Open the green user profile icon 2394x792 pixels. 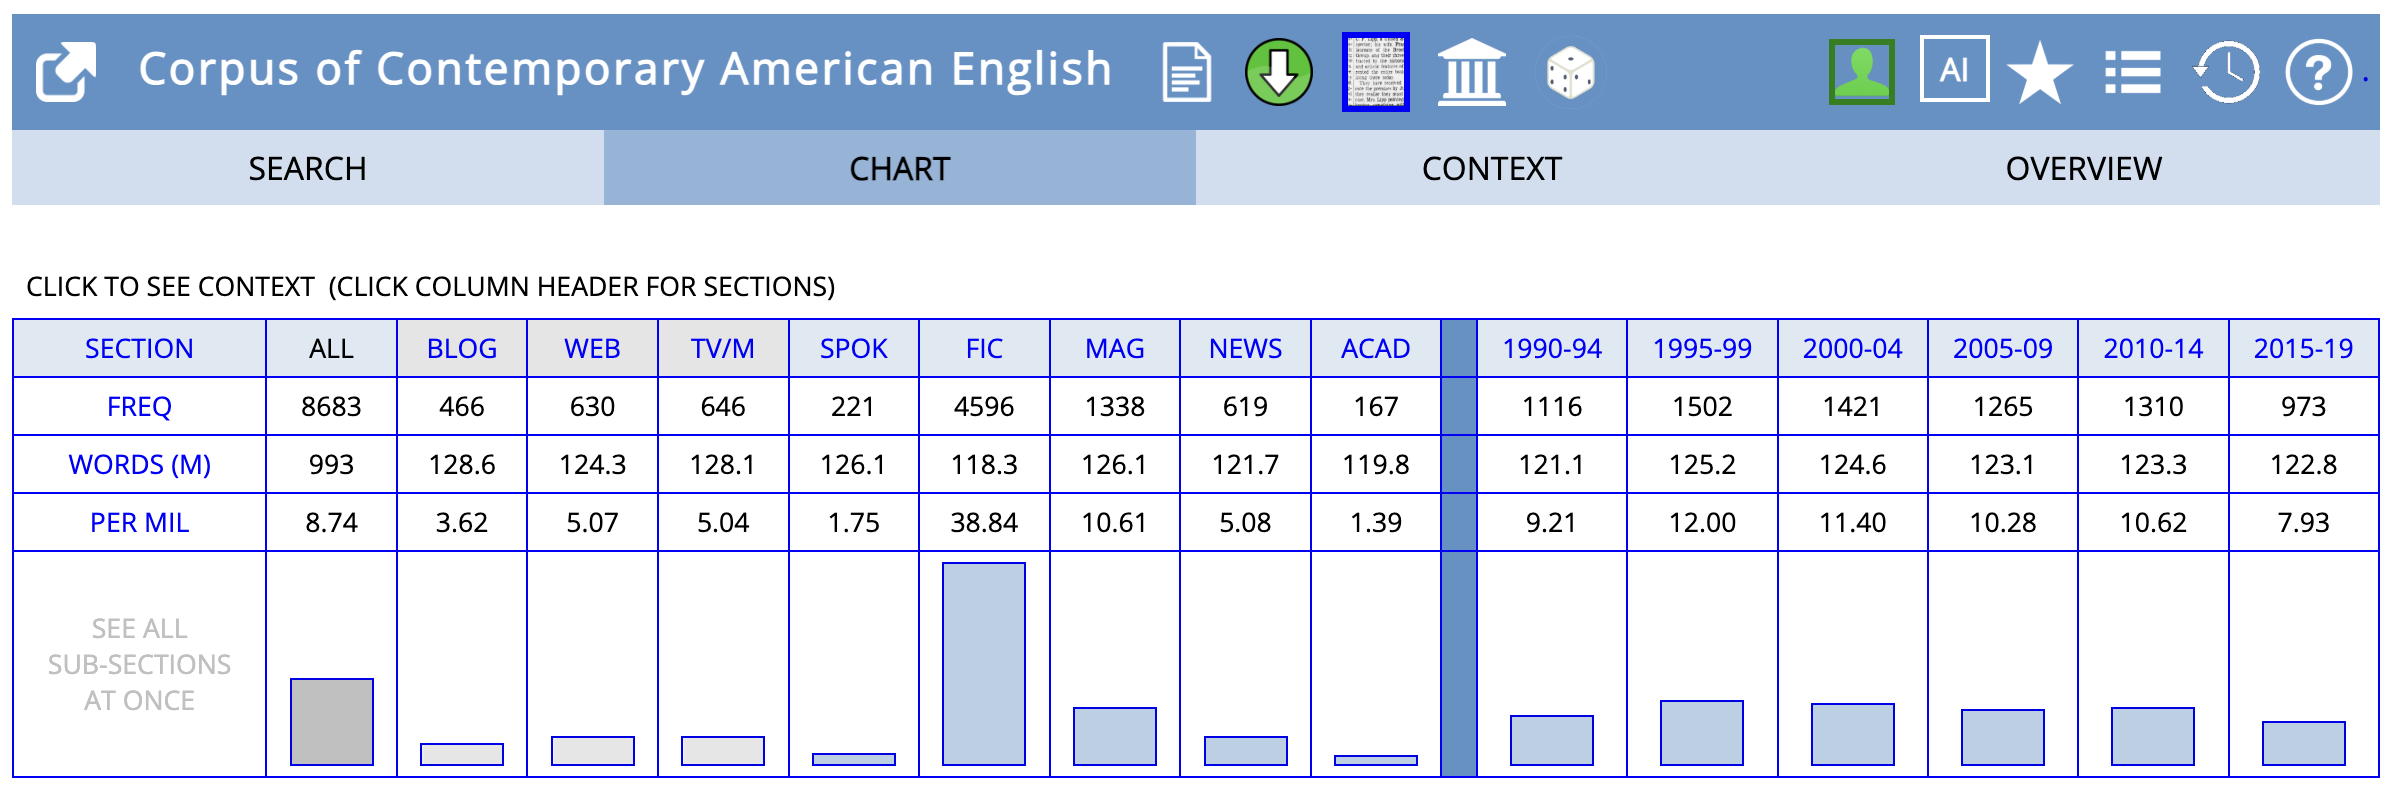click(x=1861, y=72)
